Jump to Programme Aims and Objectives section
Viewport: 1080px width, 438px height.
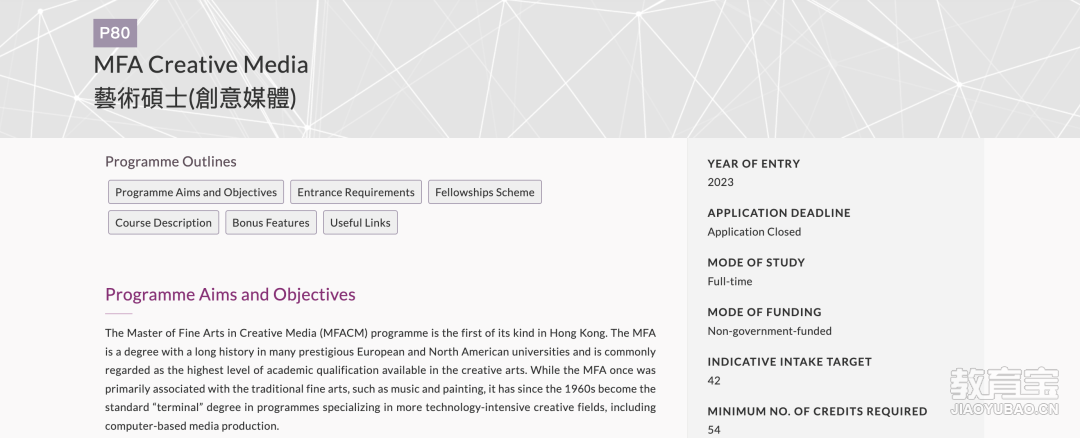pos(196,192)
